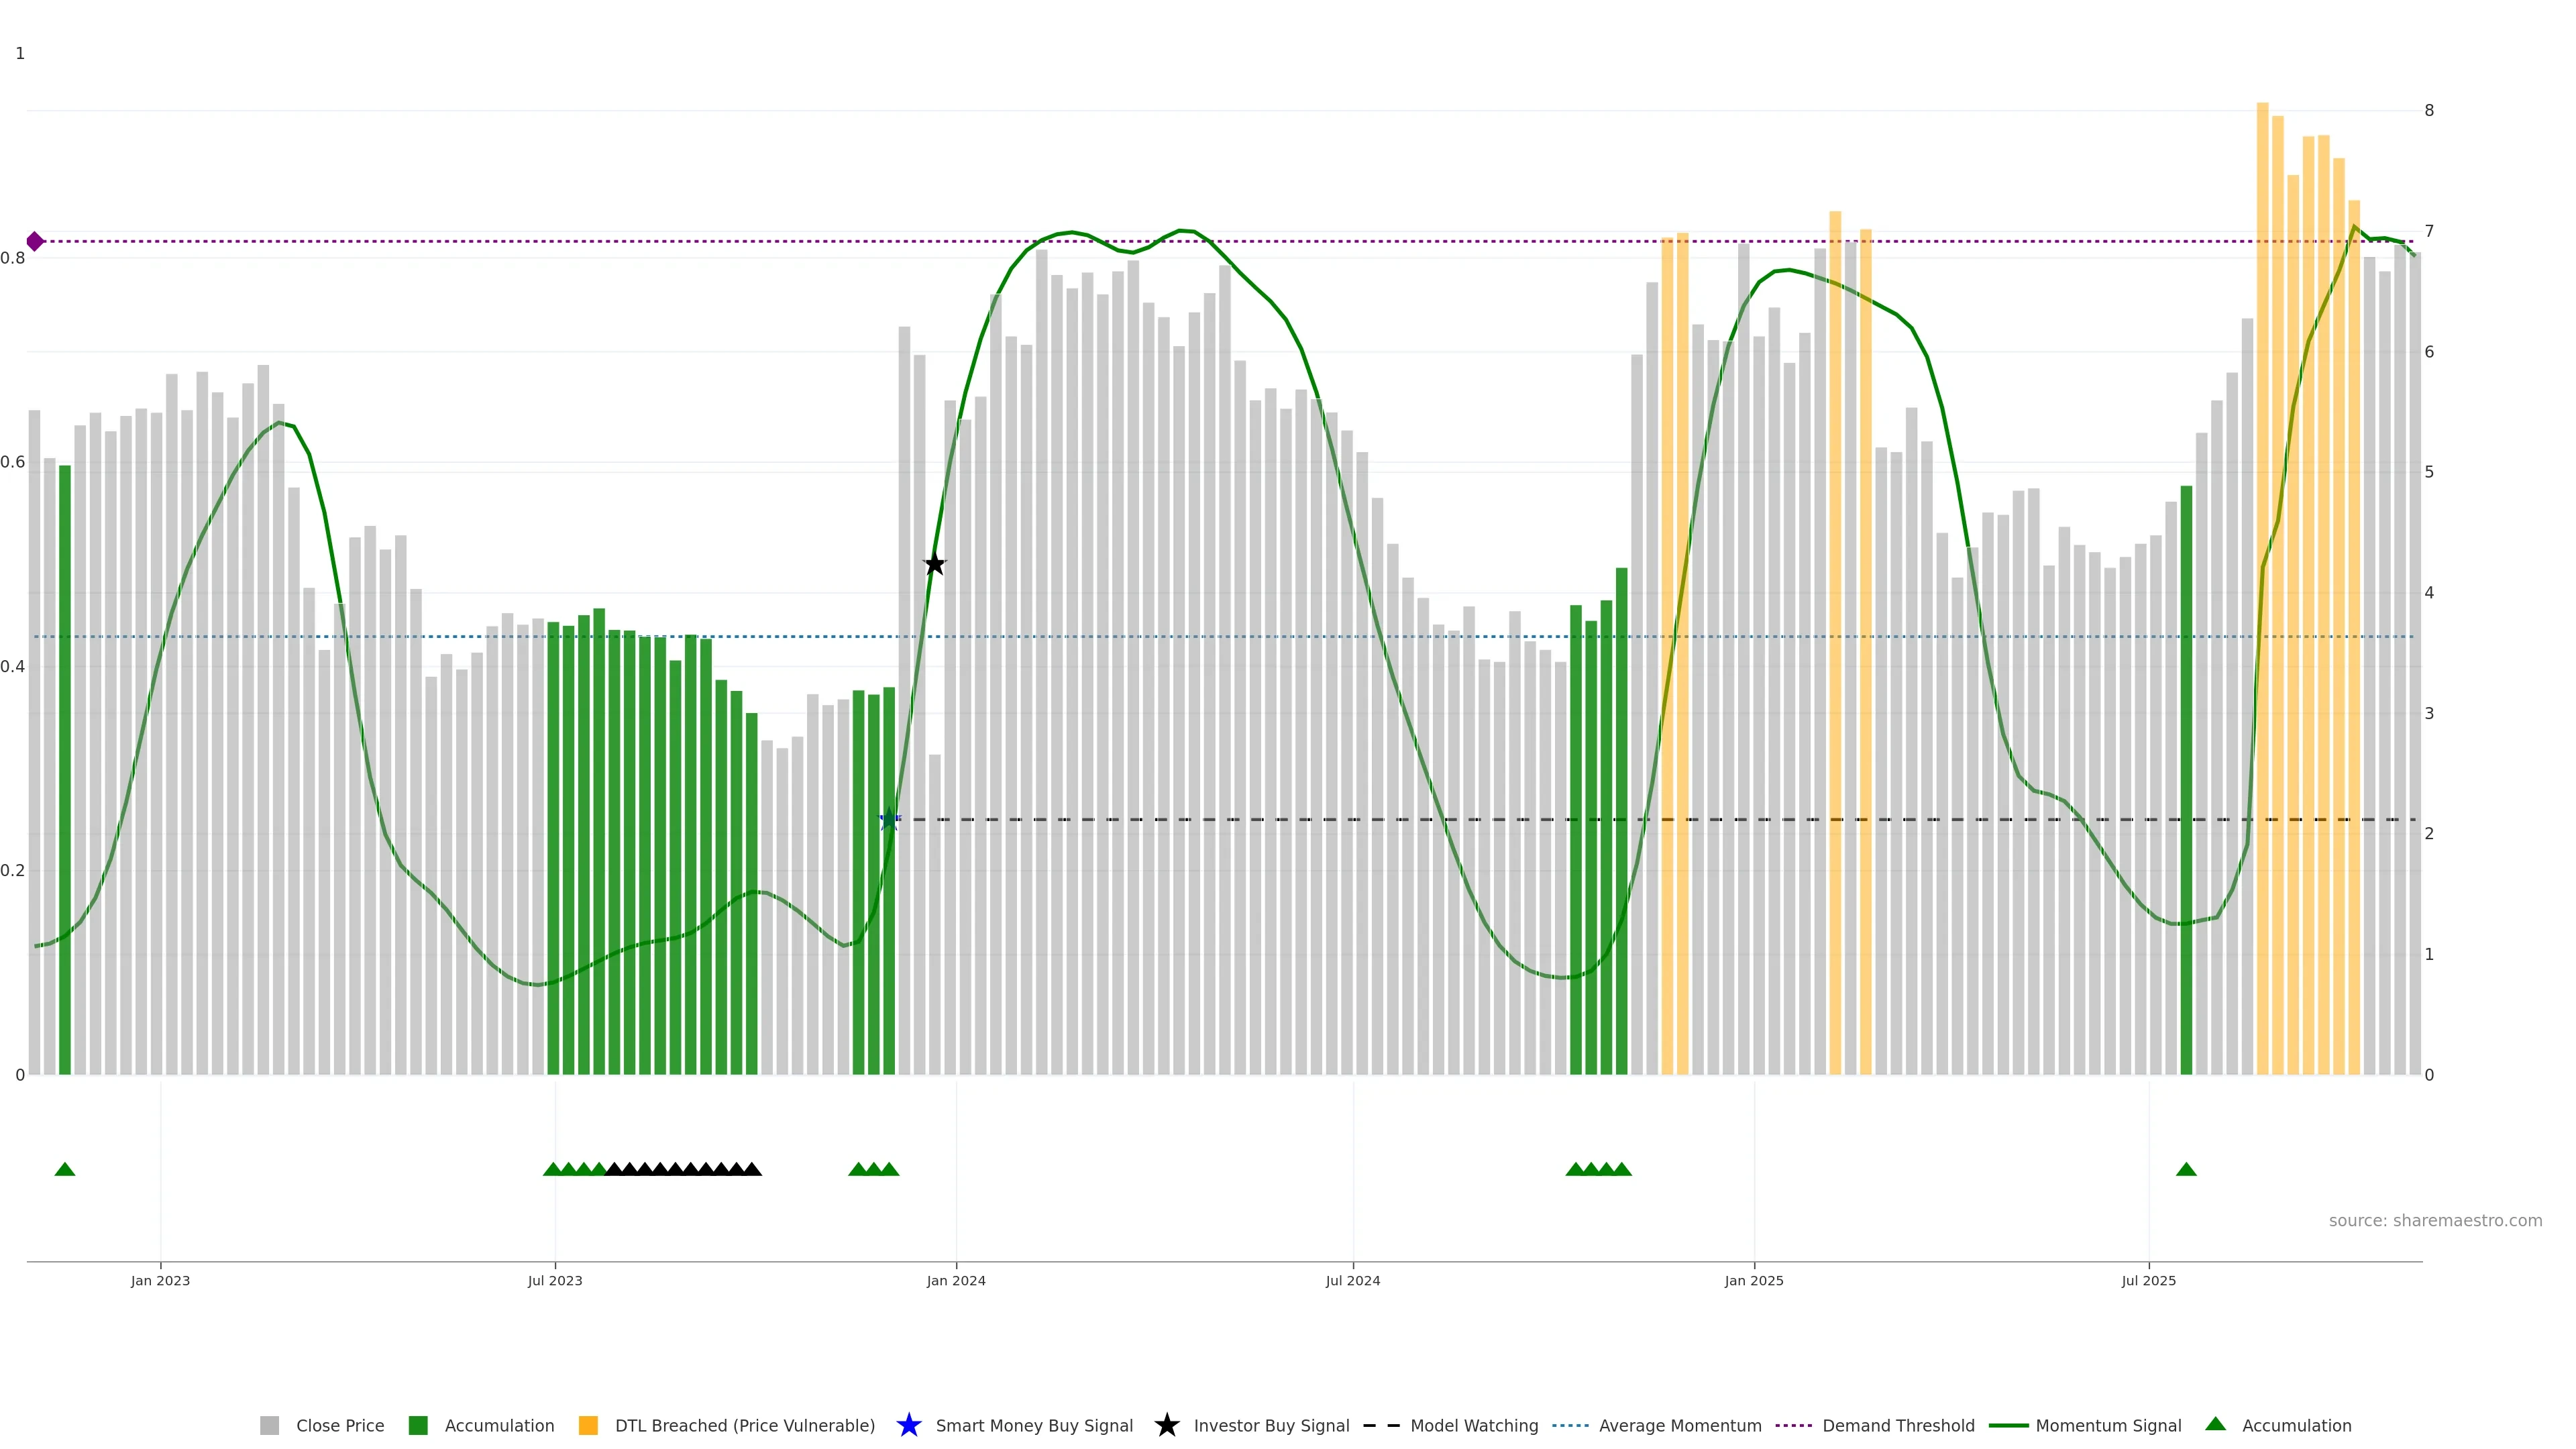The image size is (2576, 1449).
Task: Toggle the green Accumulation bars legend entry
Action: [499, 1425]
